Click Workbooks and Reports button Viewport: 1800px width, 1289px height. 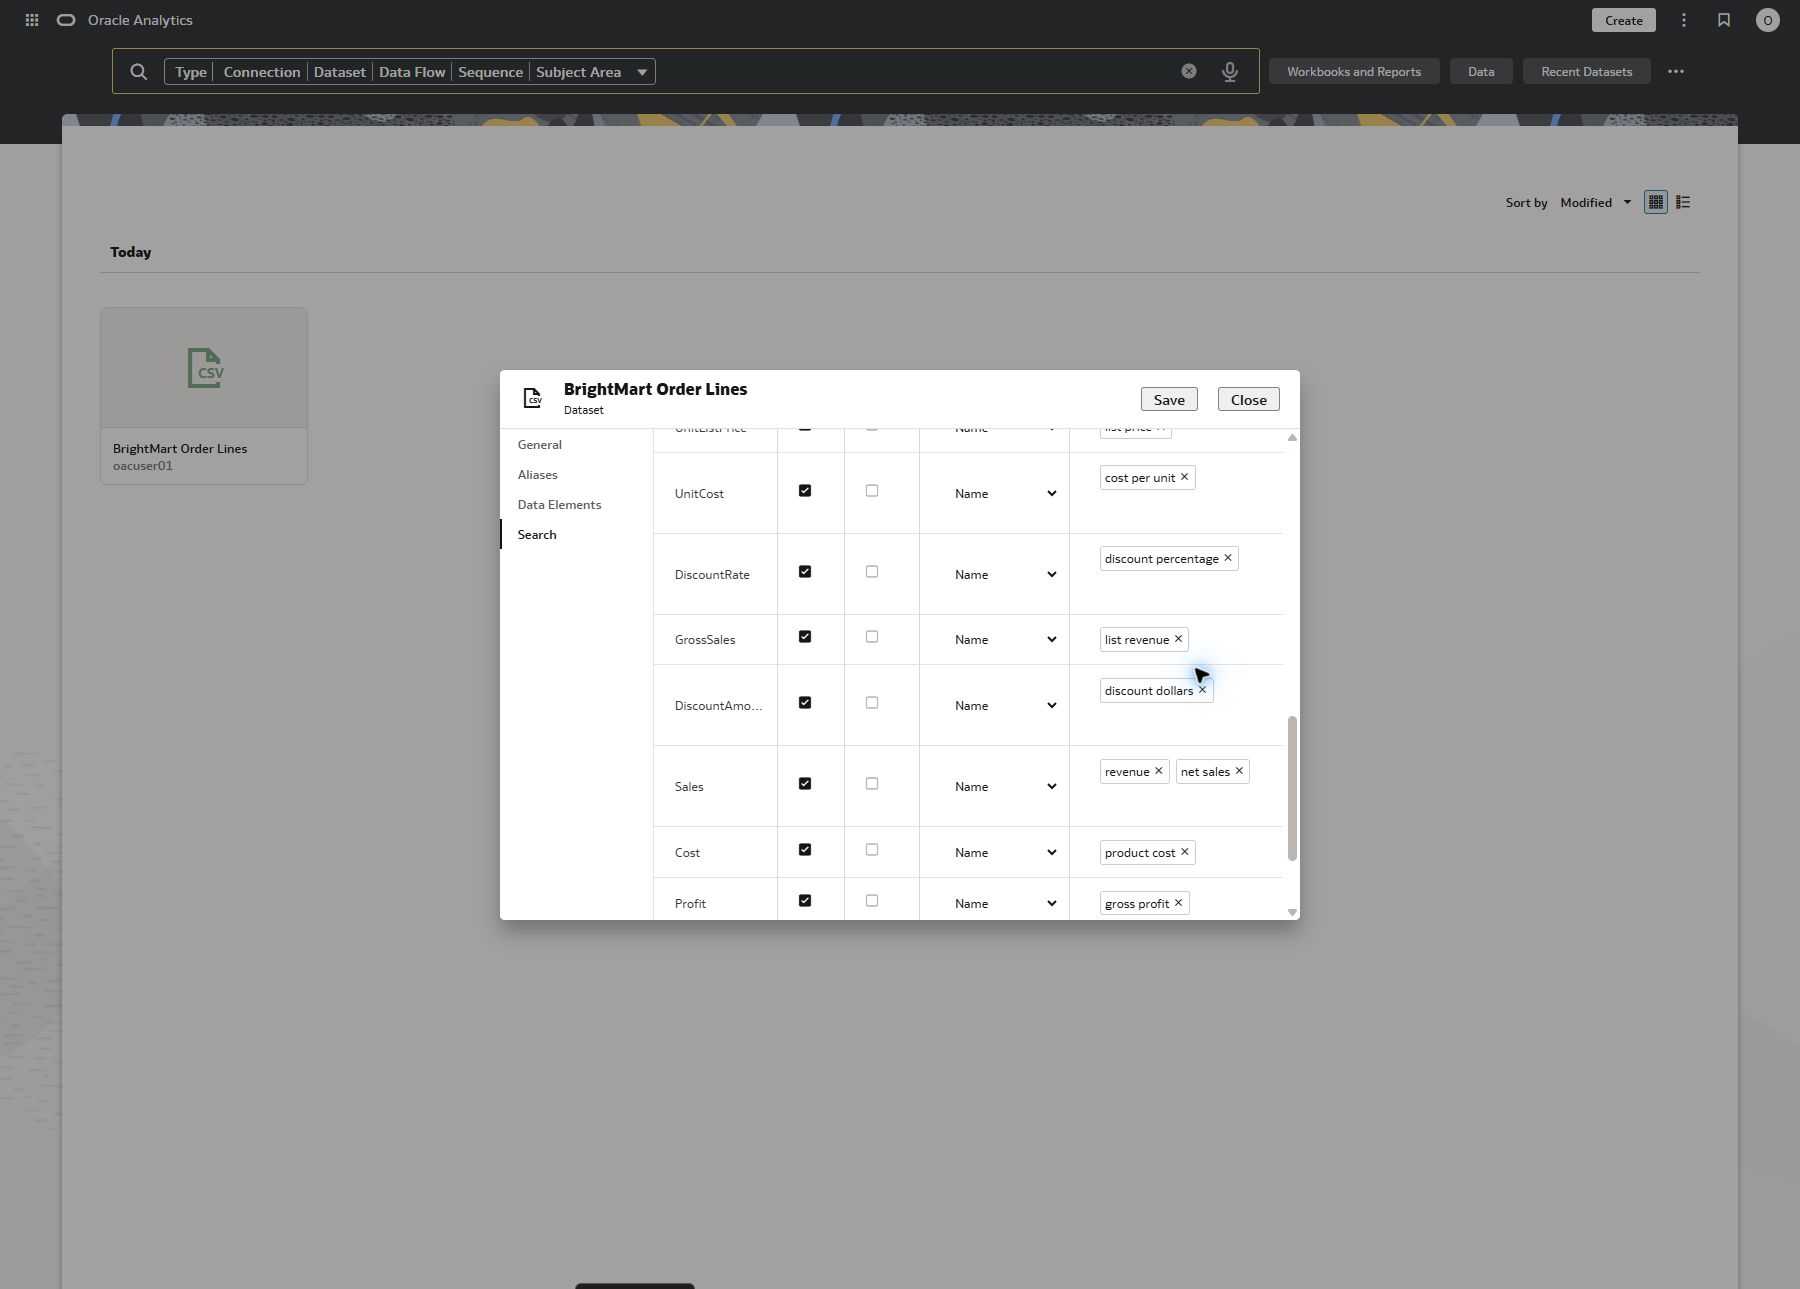click(x=1354, y=71)
